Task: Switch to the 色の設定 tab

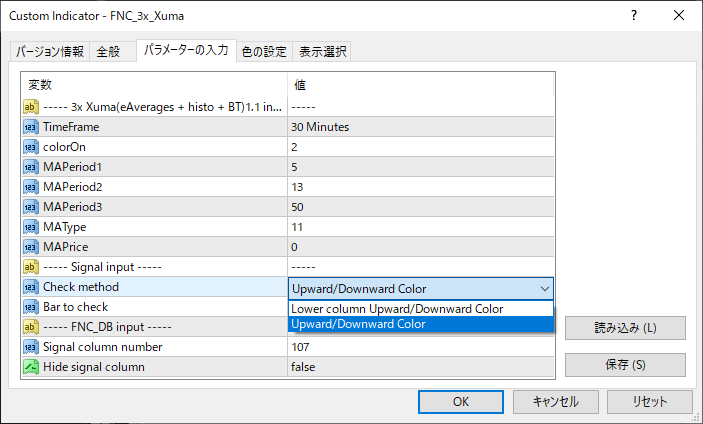Action: point(264,52)
